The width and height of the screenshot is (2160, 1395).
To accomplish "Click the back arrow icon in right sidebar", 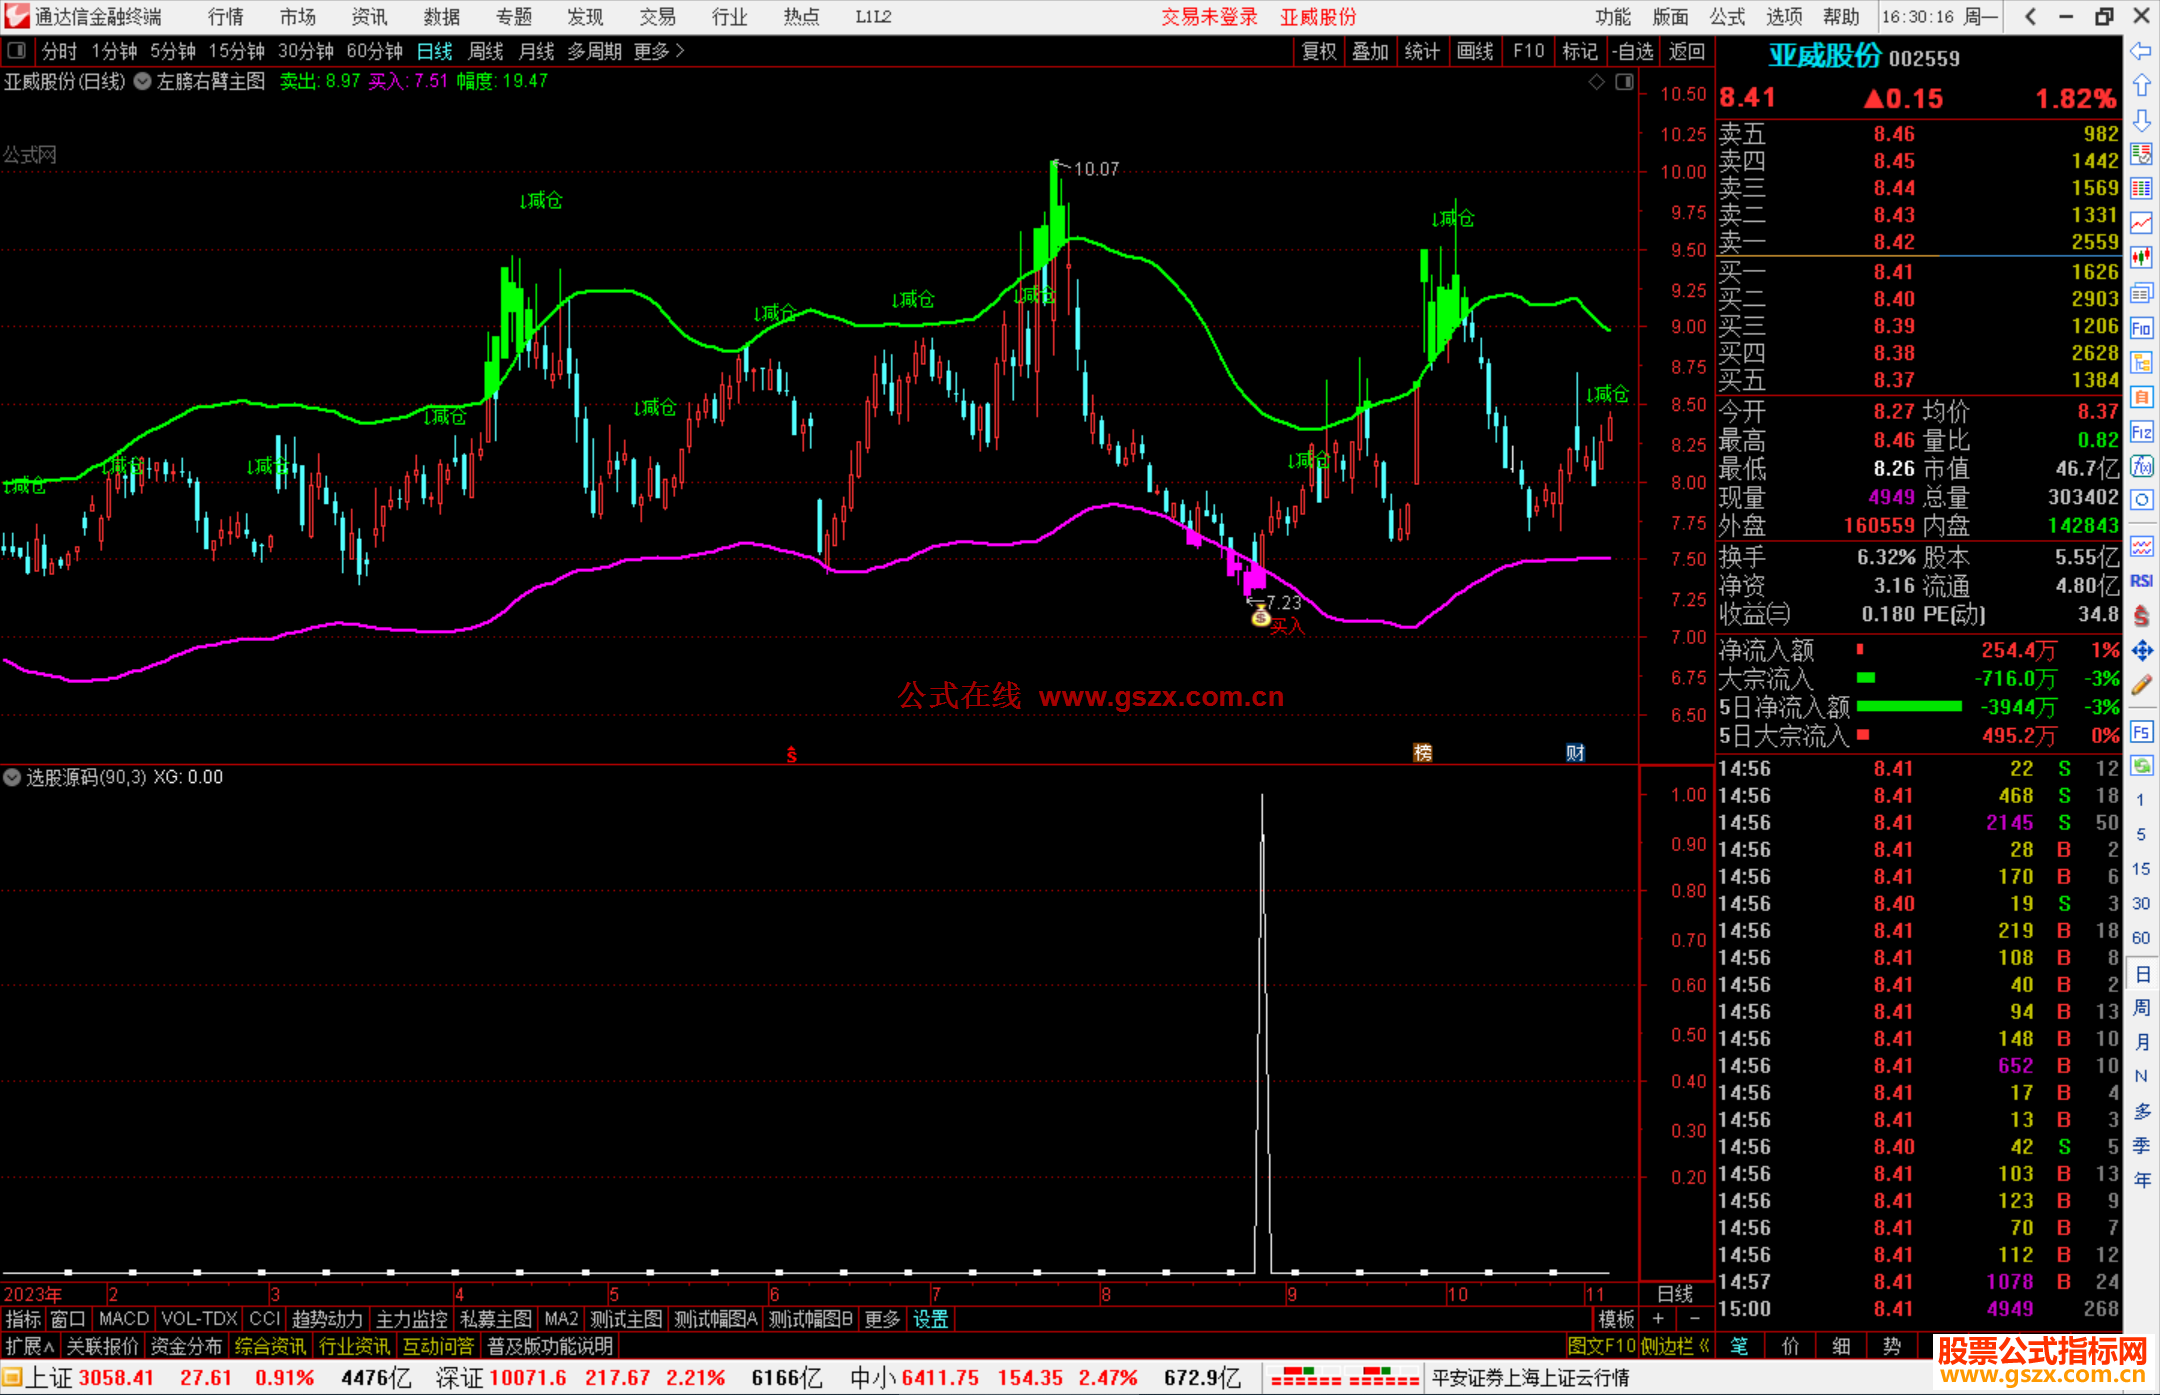I will 2141,51.
